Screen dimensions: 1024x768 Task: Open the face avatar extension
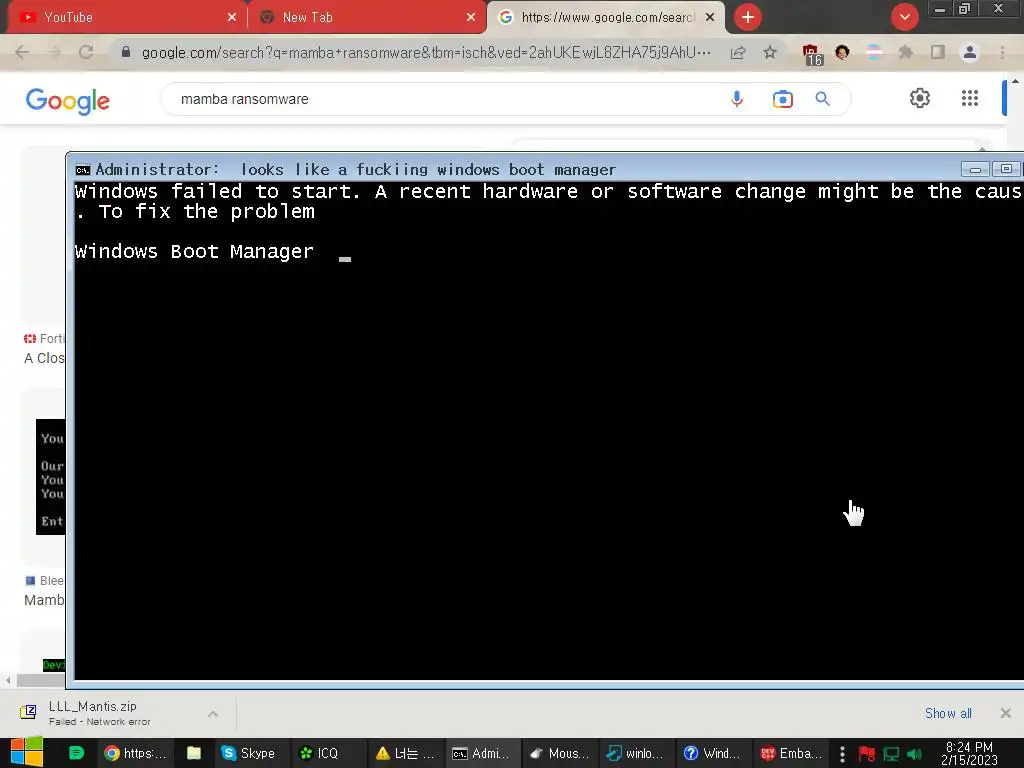click(x=842, y=52)
